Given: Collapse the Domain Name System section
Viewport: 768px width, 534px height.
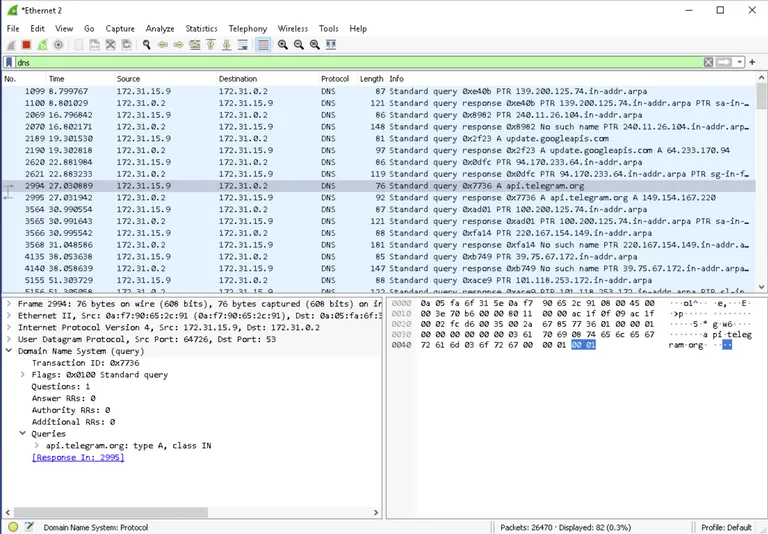Looking at the screenshot, I should [x=9, y=351].
